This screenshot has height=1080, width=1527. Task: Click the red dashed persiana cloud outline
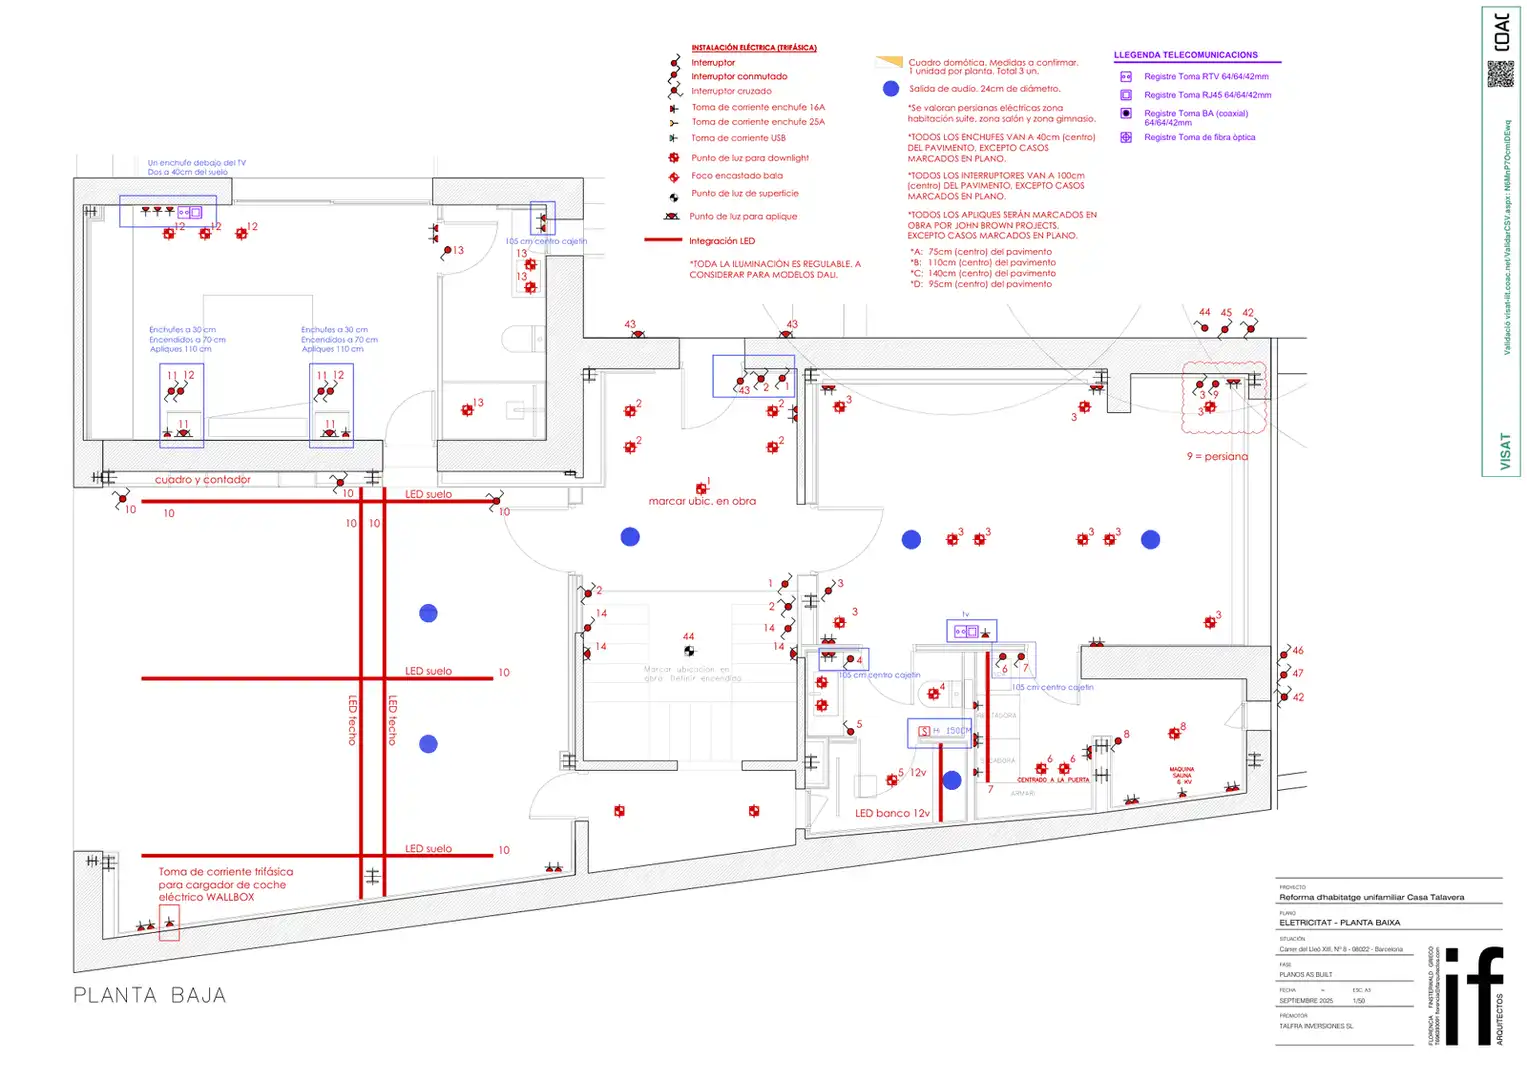coord(1224,398)
